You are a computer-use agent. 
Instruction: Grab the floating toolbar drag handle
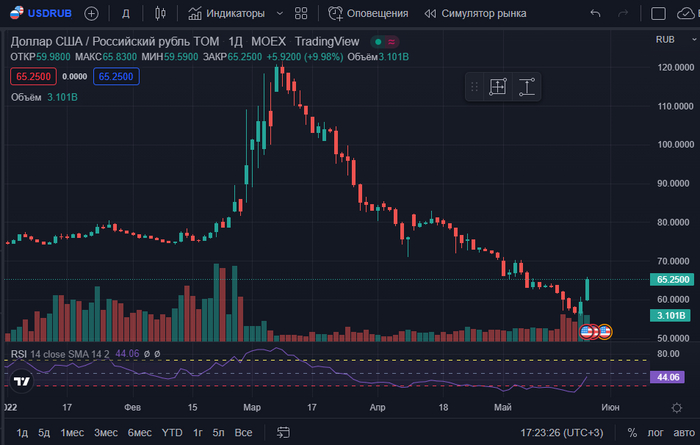[x=475, y=87]
